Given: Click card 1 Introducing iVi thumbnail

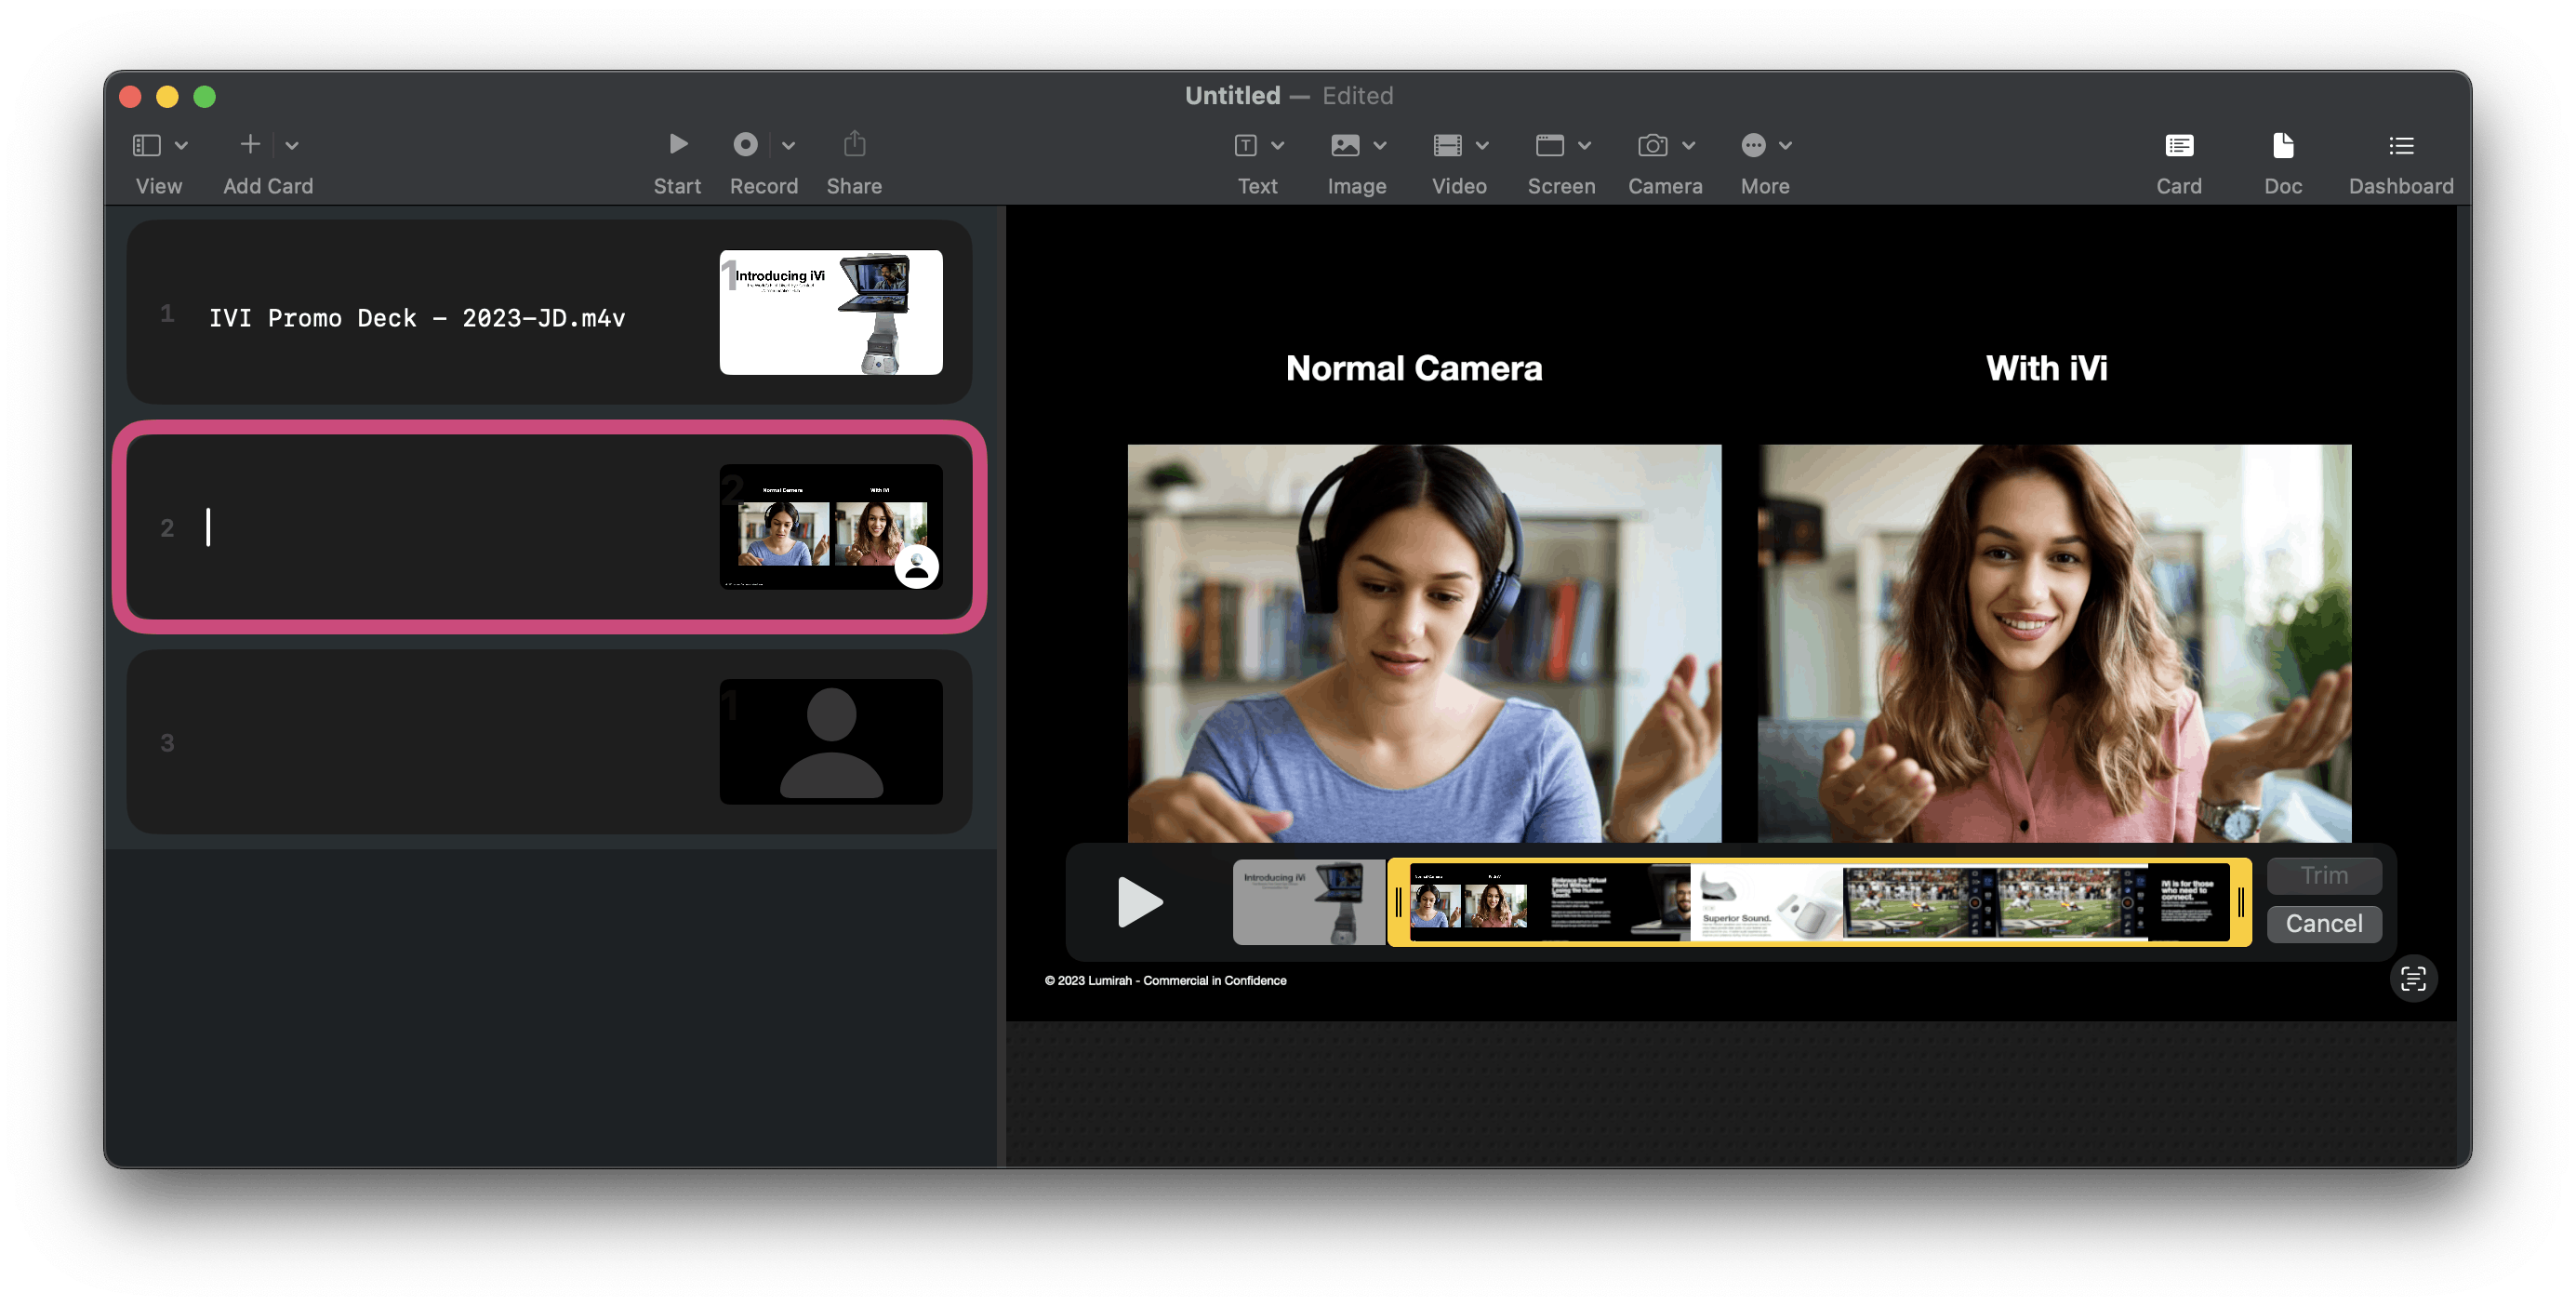Looking at the screenshot, I should 831,312.
